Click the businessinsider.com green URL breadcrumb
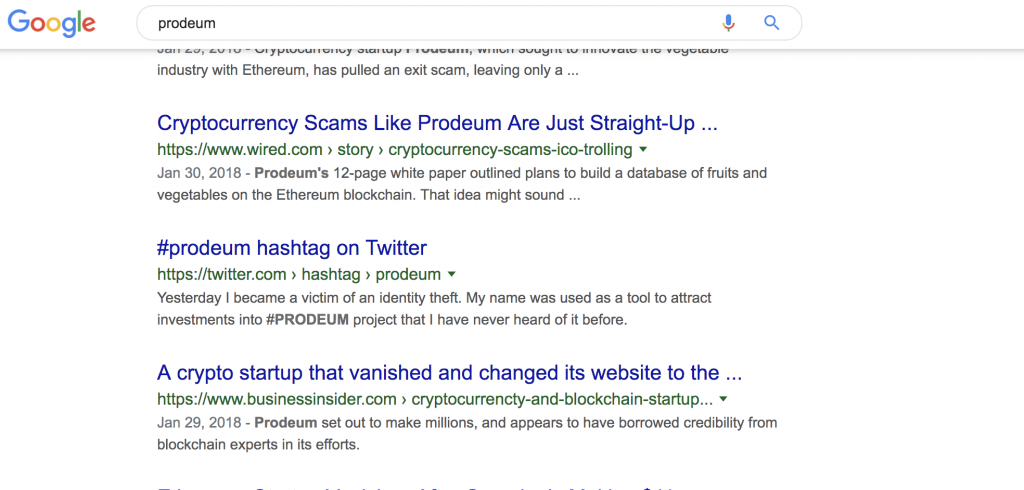This screenshot has width=1024, height=490. [x=435, y=399]
